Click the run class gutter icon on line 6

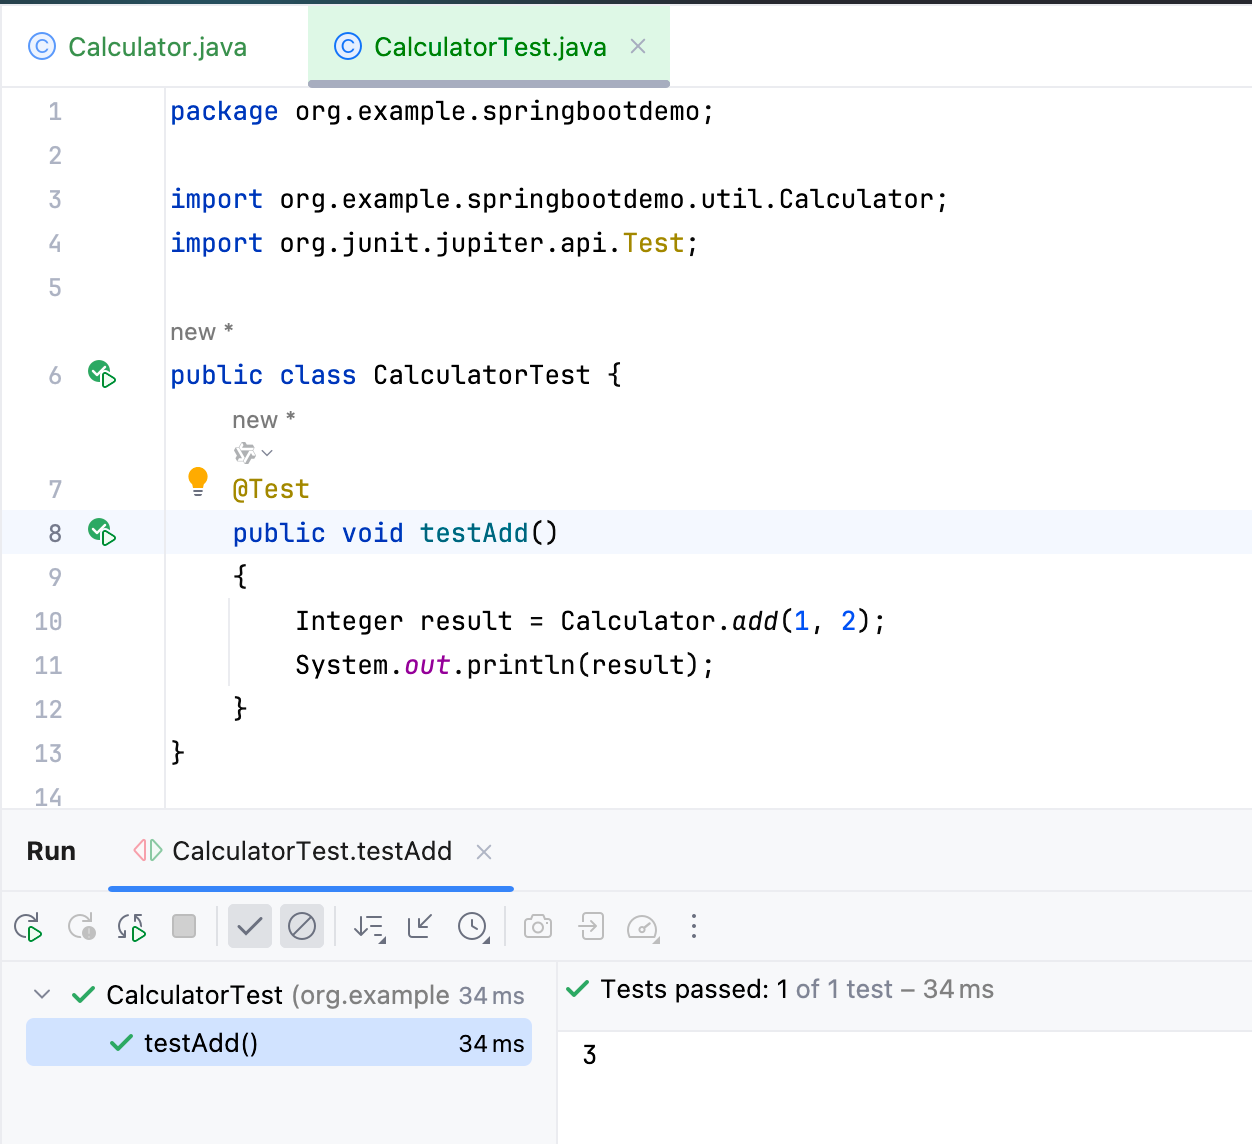102,375
